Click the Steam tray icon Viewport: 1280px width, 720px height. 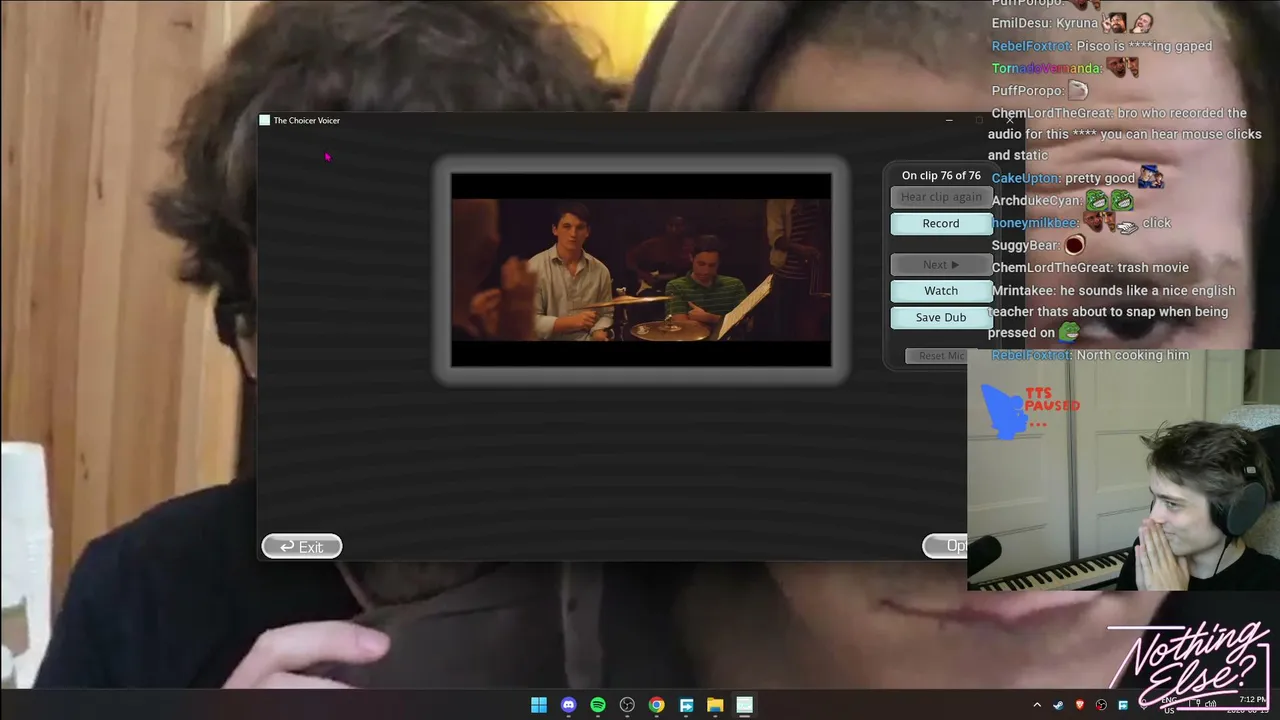(1058, 705)
